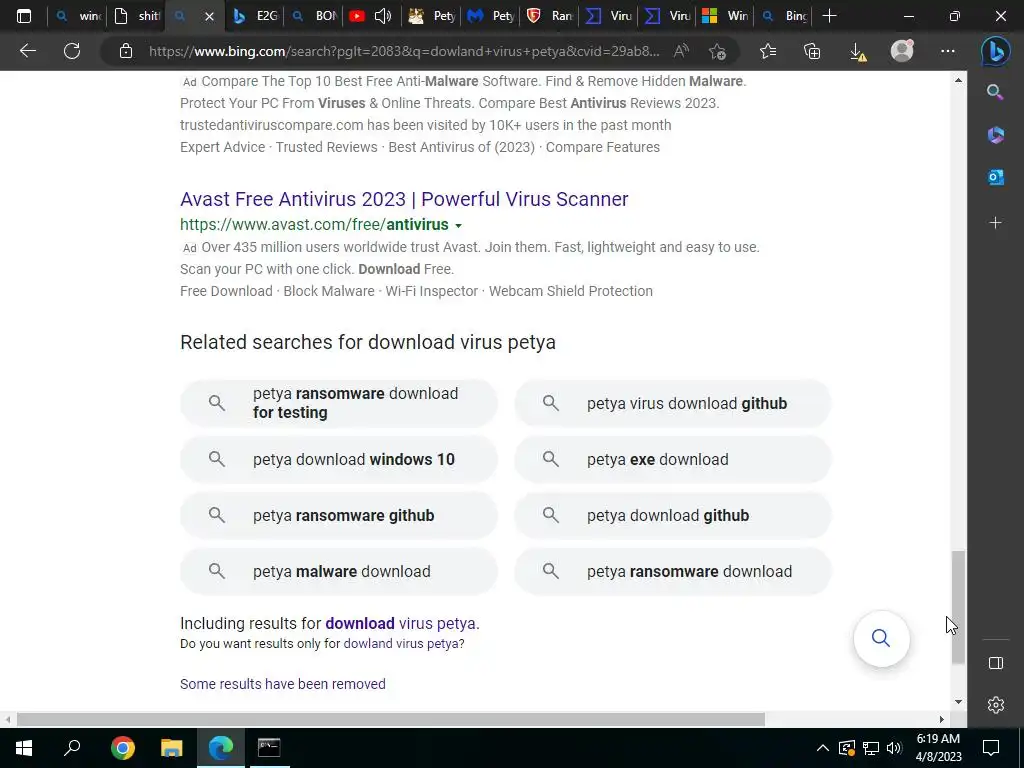Screen dimensions: 1024x768
Task: Open the sidebar search tool
Action: coord(995,92)
